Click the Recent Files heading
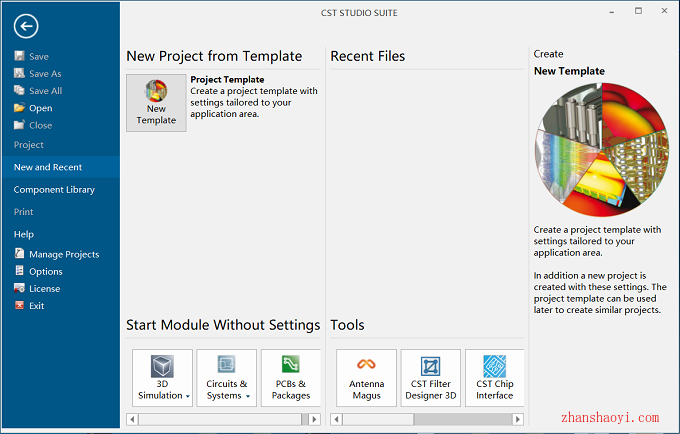This screenshot has height=434, width=680. click(368, 56)
